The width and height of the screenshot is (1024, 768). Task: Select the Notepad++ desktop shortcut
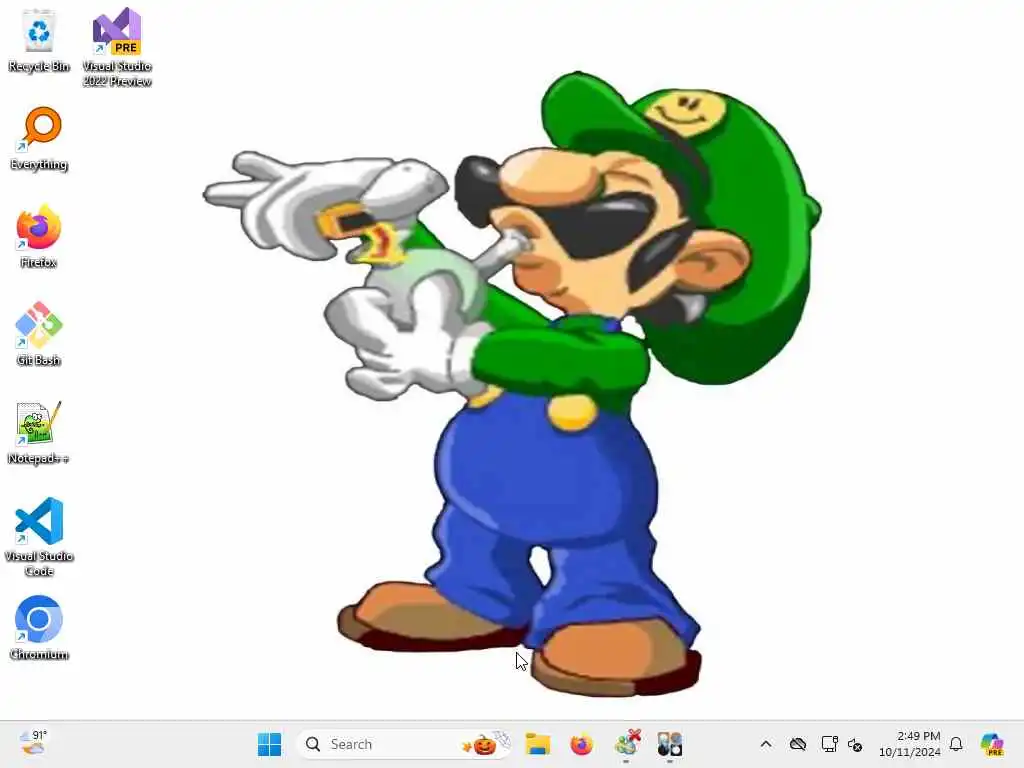coord(39,432)
